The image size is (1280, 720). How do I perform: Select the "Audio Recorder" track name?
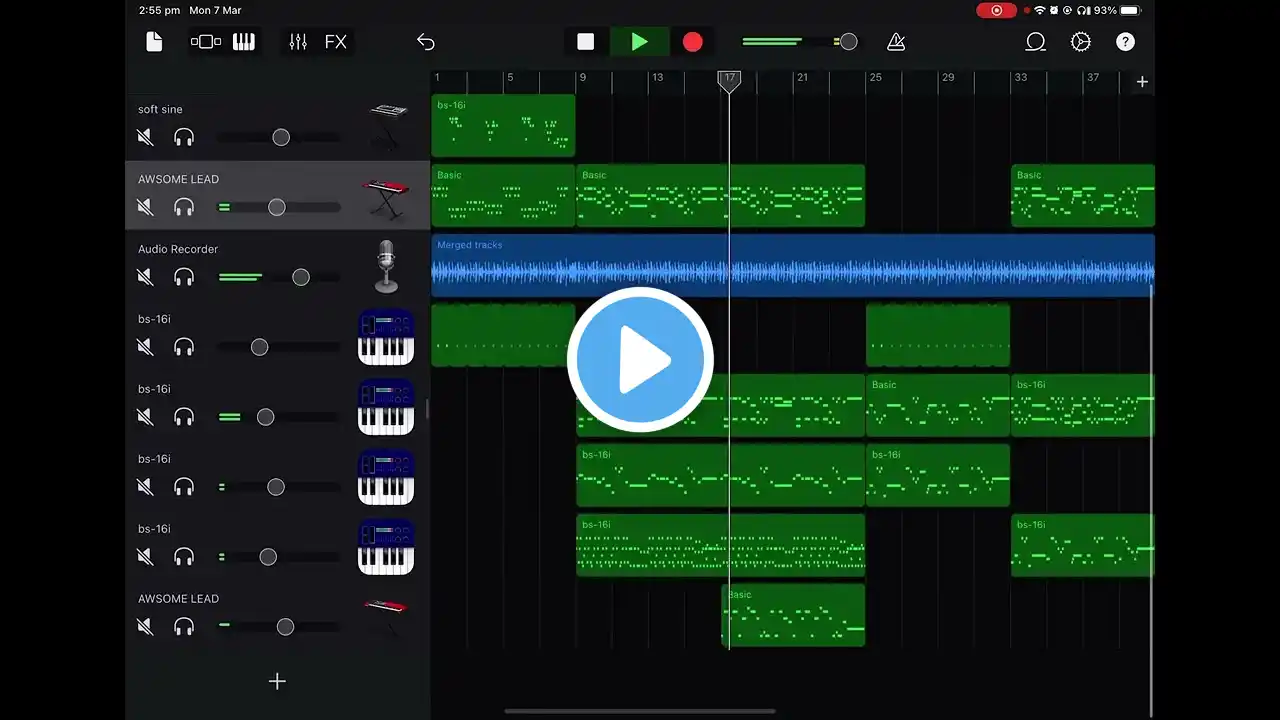(x=178, y=249)
